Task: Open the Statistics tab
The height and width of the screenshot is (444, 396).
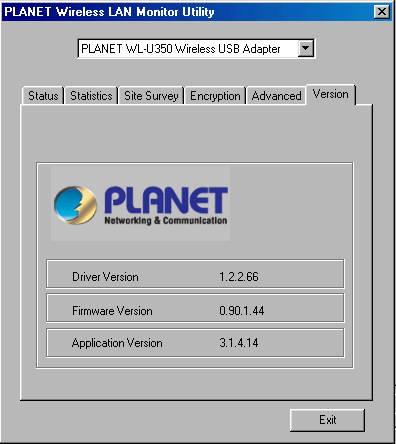Action: (91, 96)
